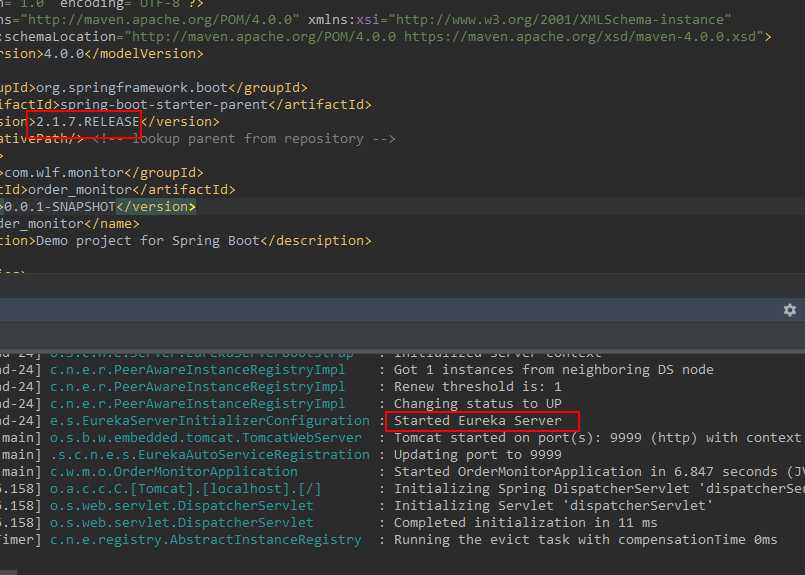The image size is (805, 575).
Task: Click the 'Initializing Servlet dispatcherServlet' log line
Action: point(553,505)
